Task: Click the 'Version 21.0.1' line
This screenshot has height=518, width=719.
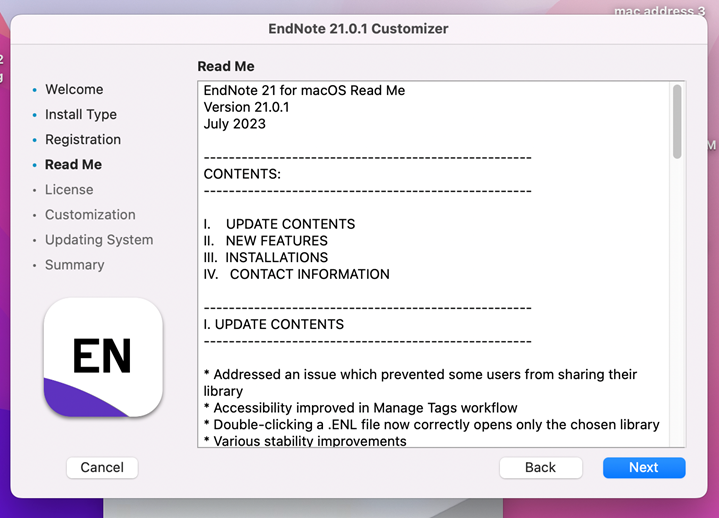Action: coord(246,107)
